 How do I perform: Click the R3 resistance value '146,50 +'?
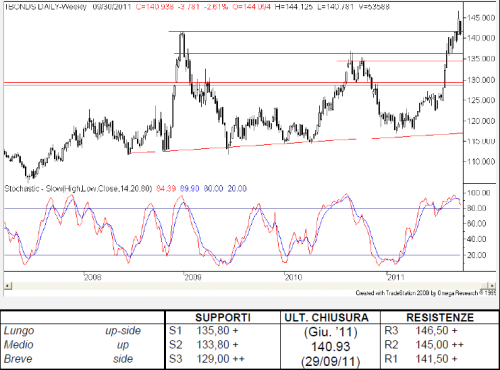click(x=436, y=330)
